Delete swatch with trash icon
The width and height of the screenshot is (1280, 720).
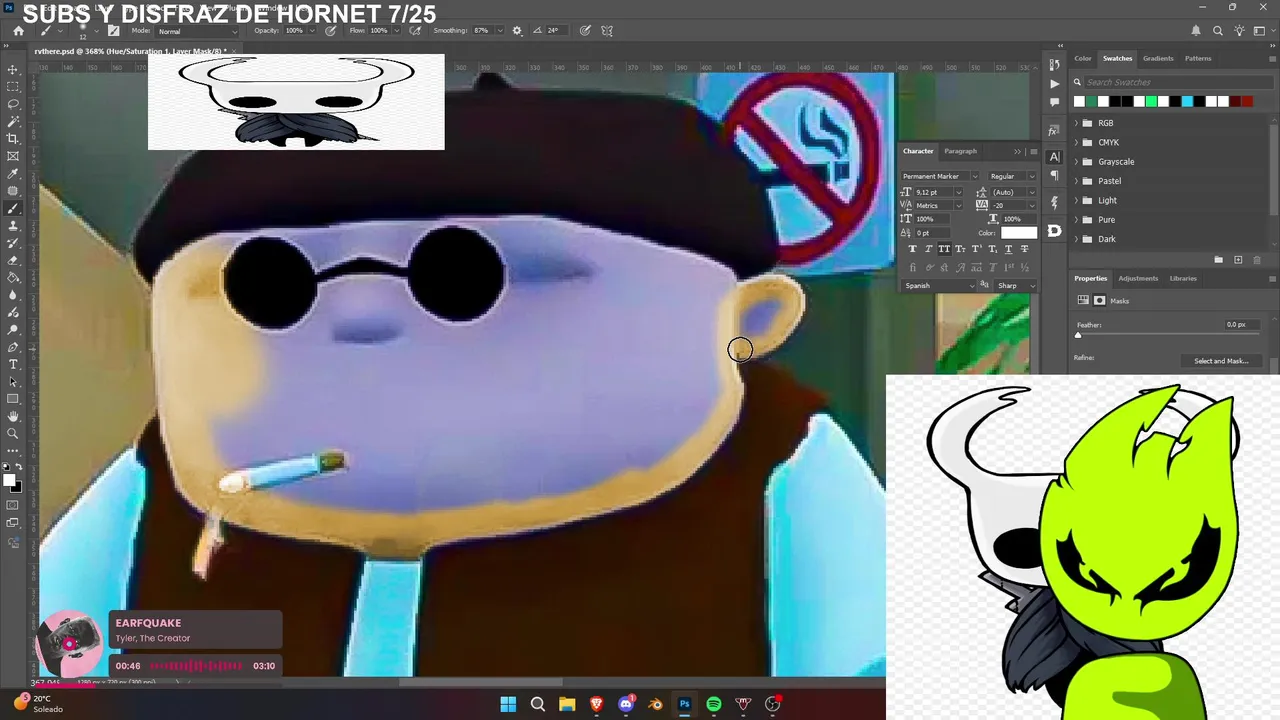(x=1257, y=260)
